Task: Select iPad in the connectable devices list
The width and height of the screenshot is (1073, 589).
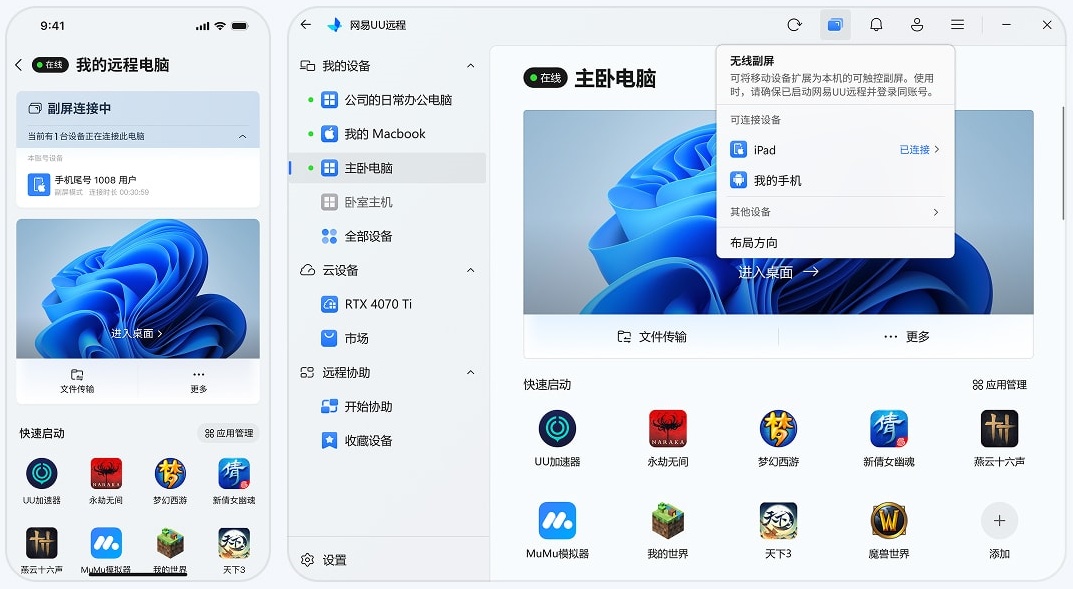Action: [835, 150]
